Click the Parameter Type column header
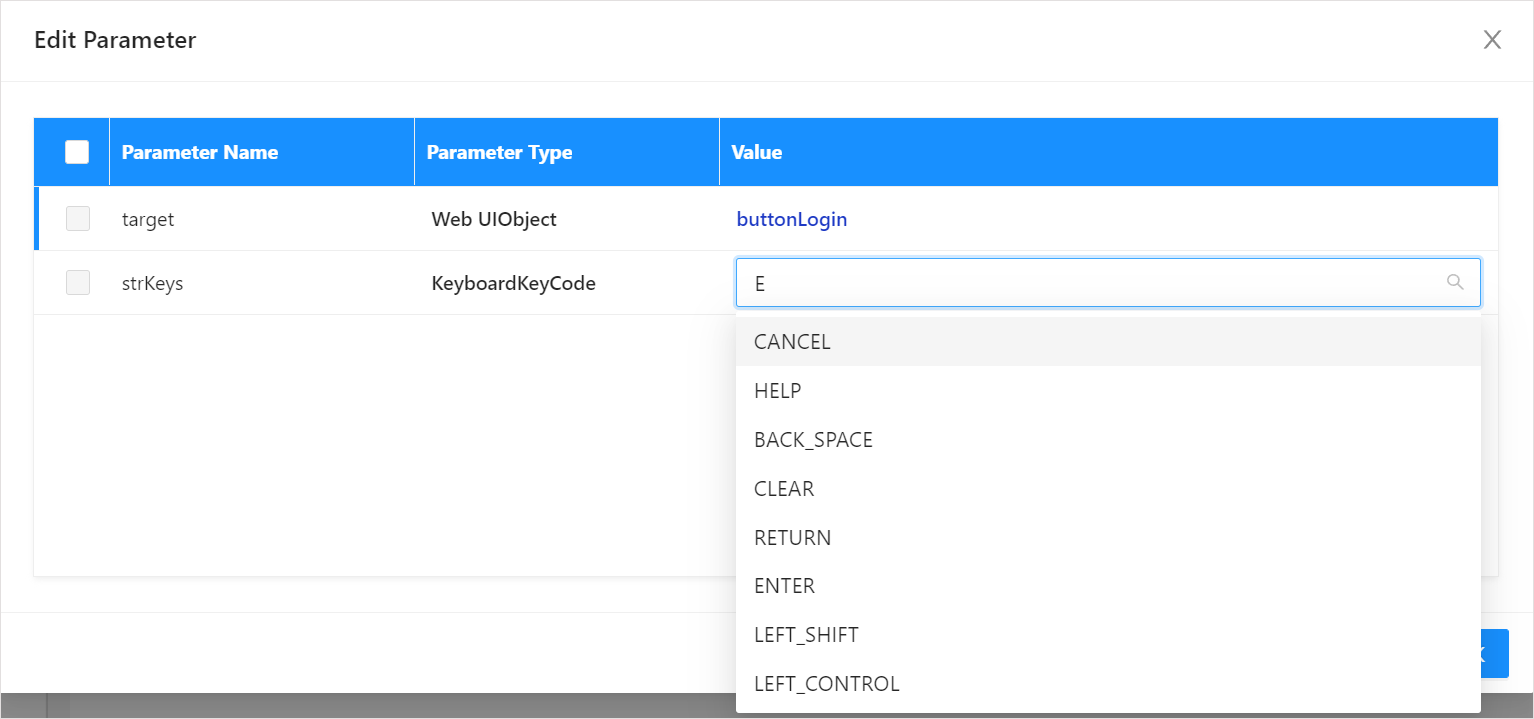 (x=499, y=152)
